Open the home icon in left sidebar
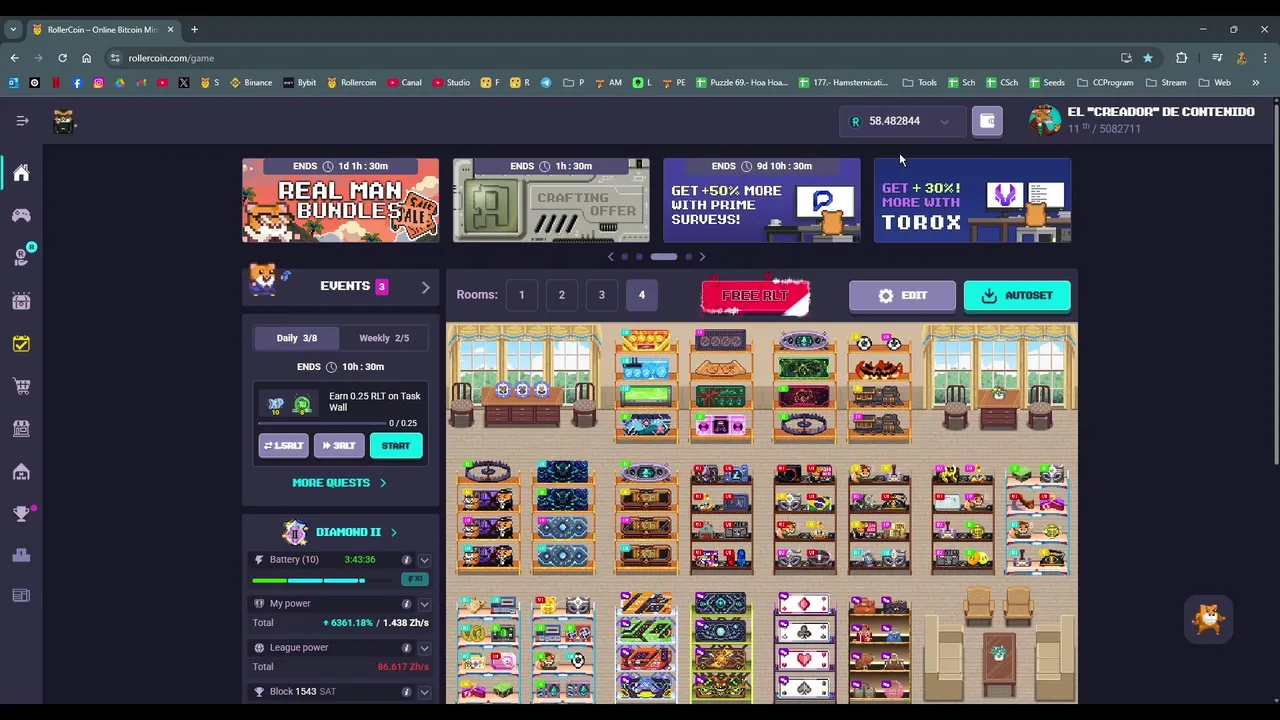The height and width of the screenshot is (720, 1280). coord(21,173)
